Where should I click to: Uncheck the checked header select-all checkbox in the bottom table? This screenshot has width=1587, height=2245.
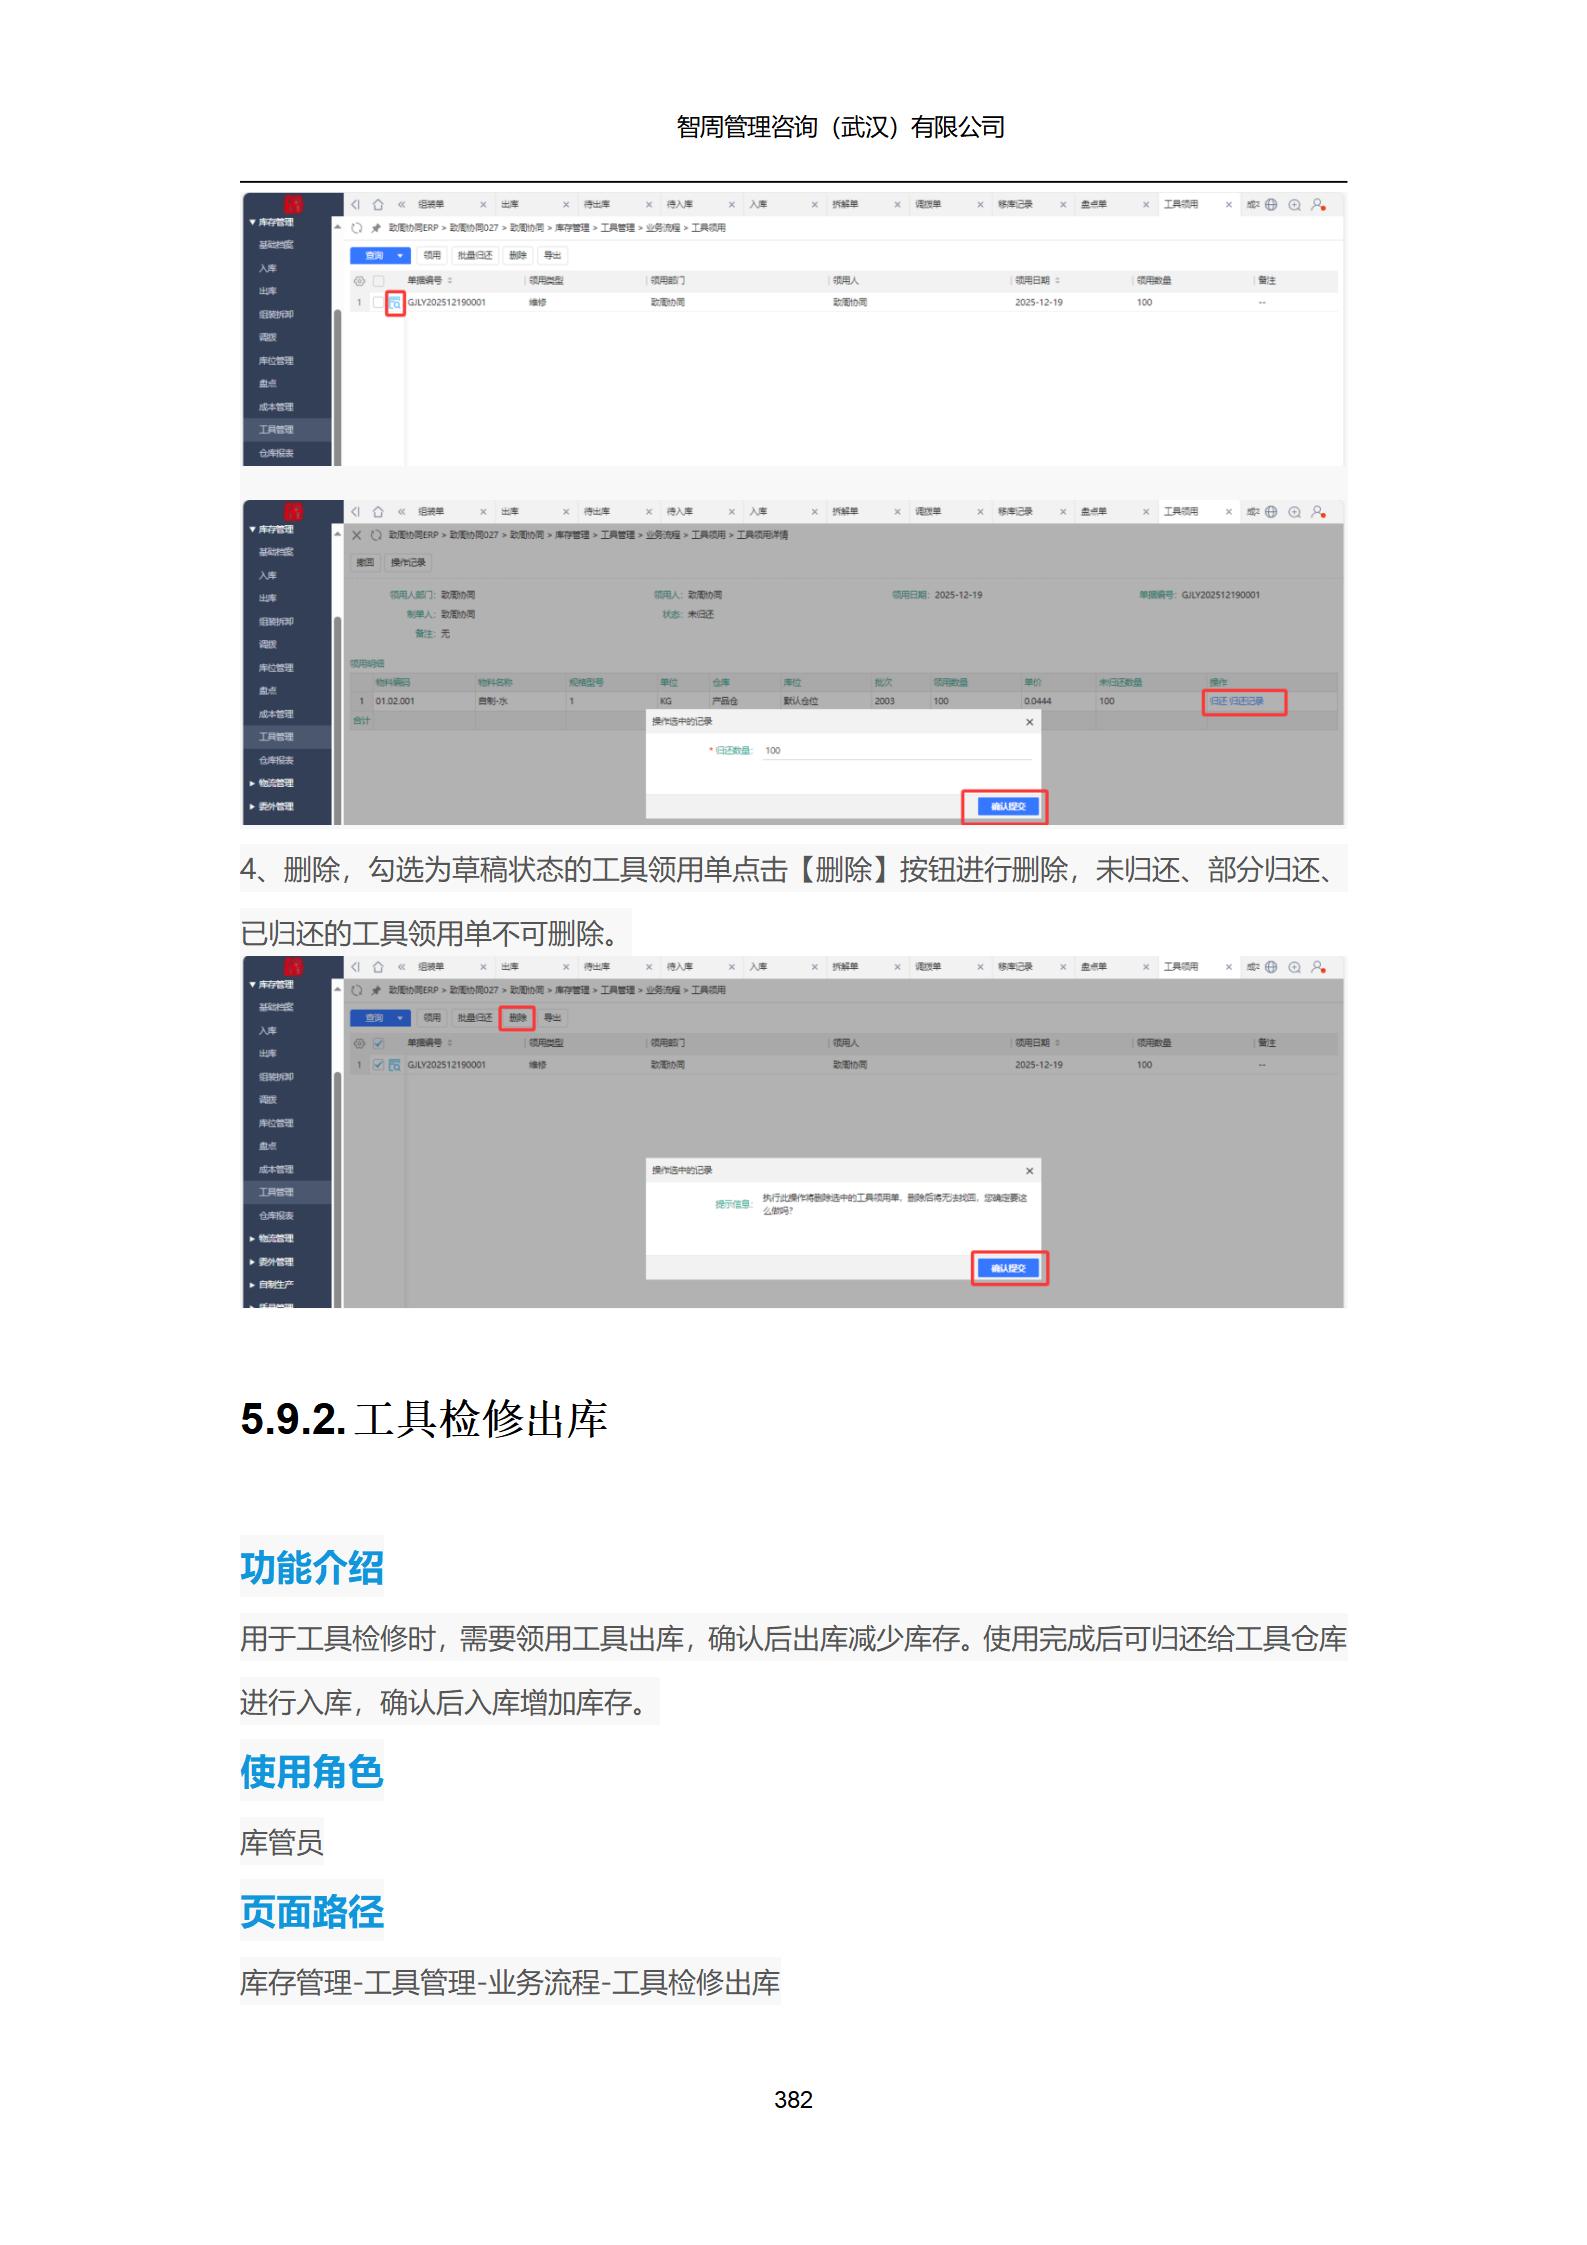coord(378,1043)
